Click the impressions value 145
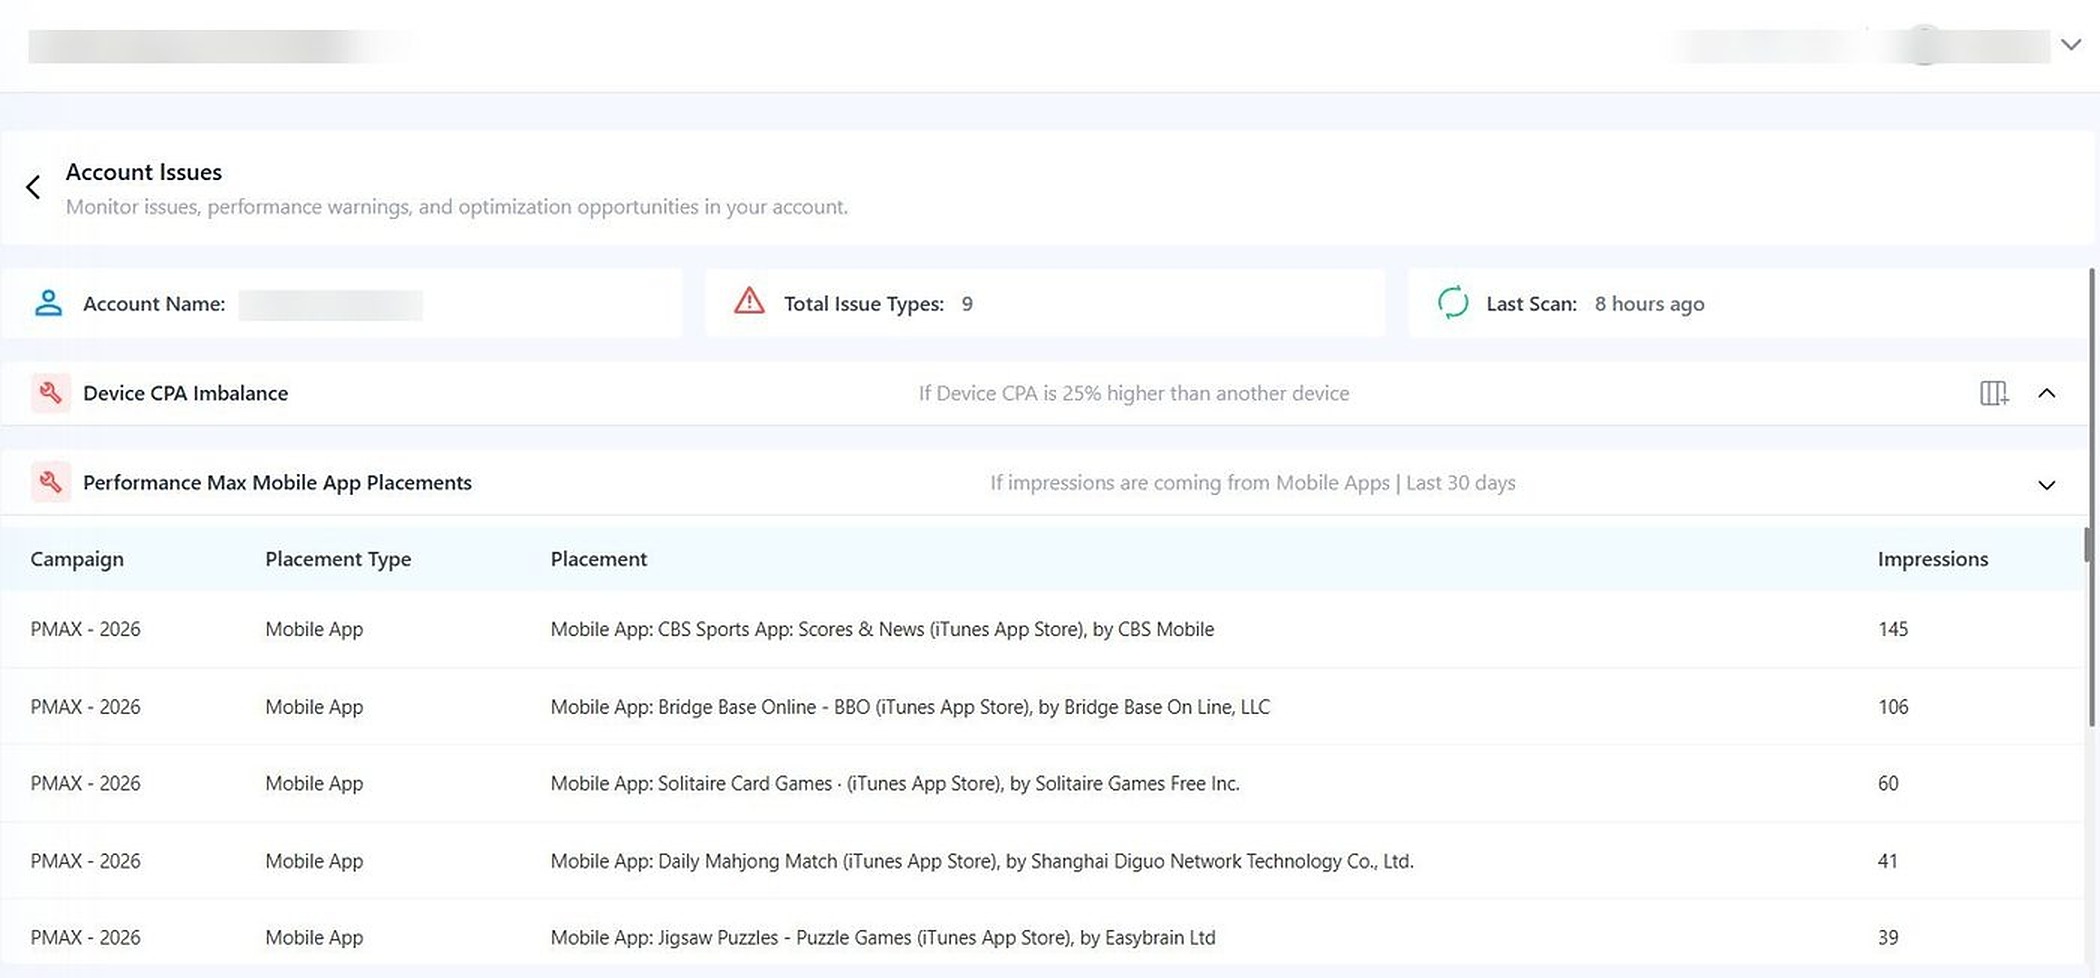2100x978 pixels. 1893,629
